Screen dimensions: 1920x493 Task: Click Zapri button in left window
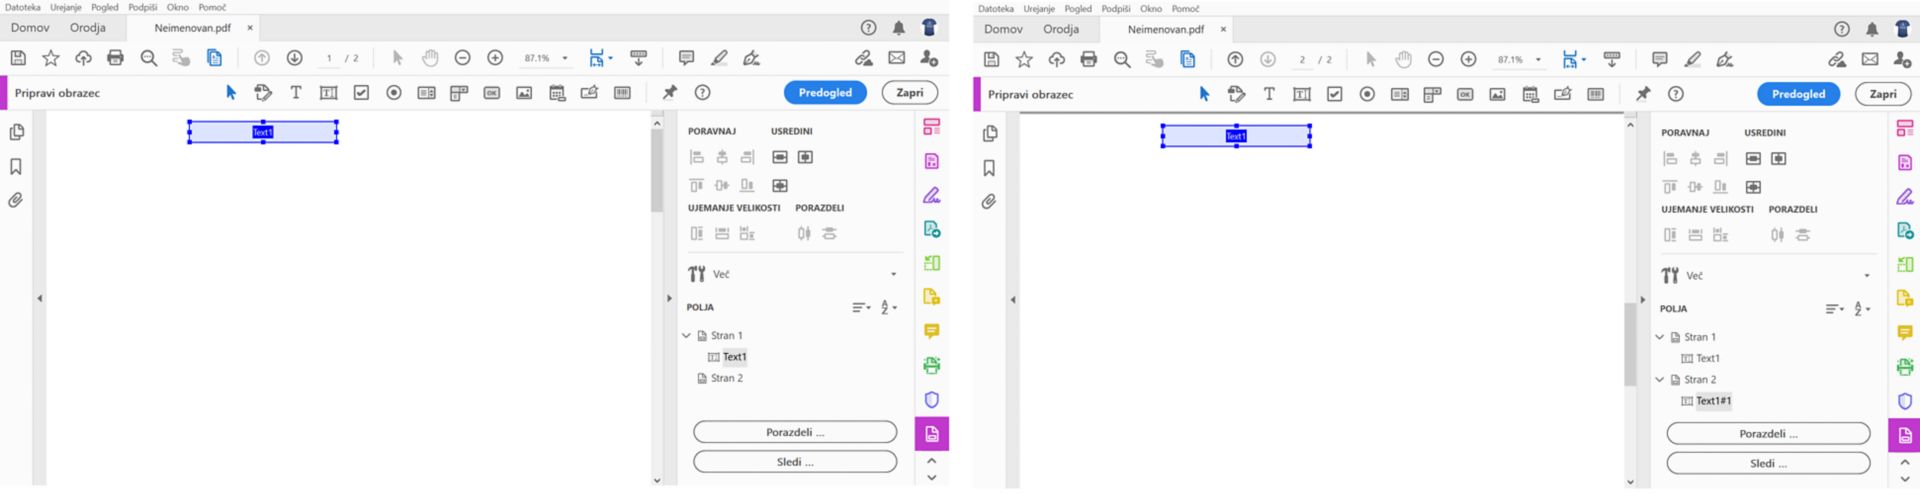click(910, 93)
